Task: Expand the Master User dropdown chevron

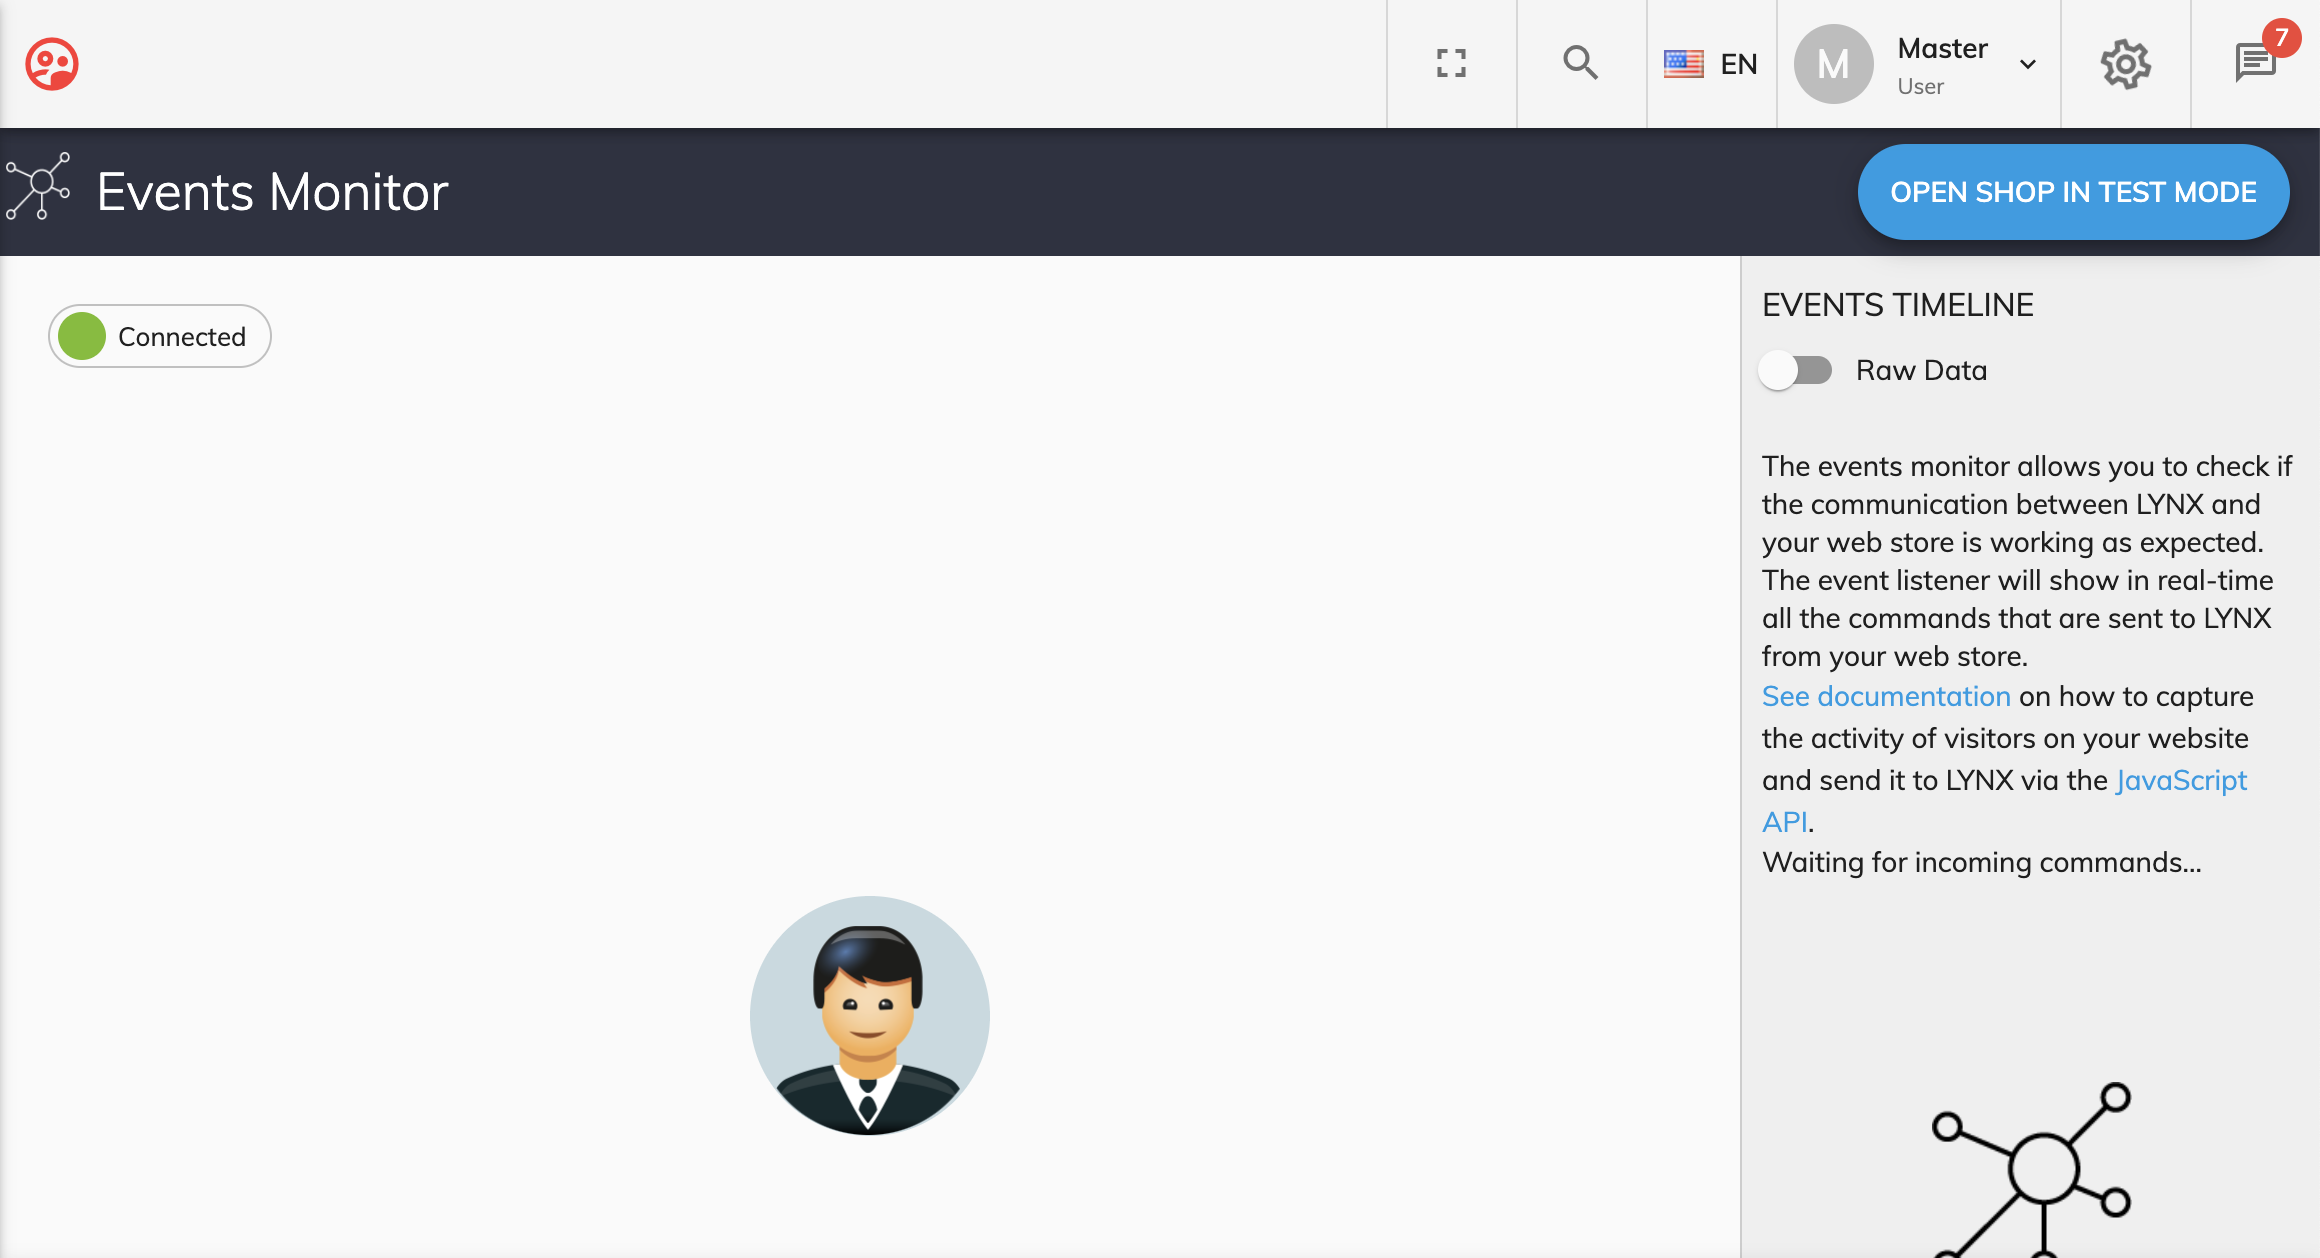Action: [2028, 65]
